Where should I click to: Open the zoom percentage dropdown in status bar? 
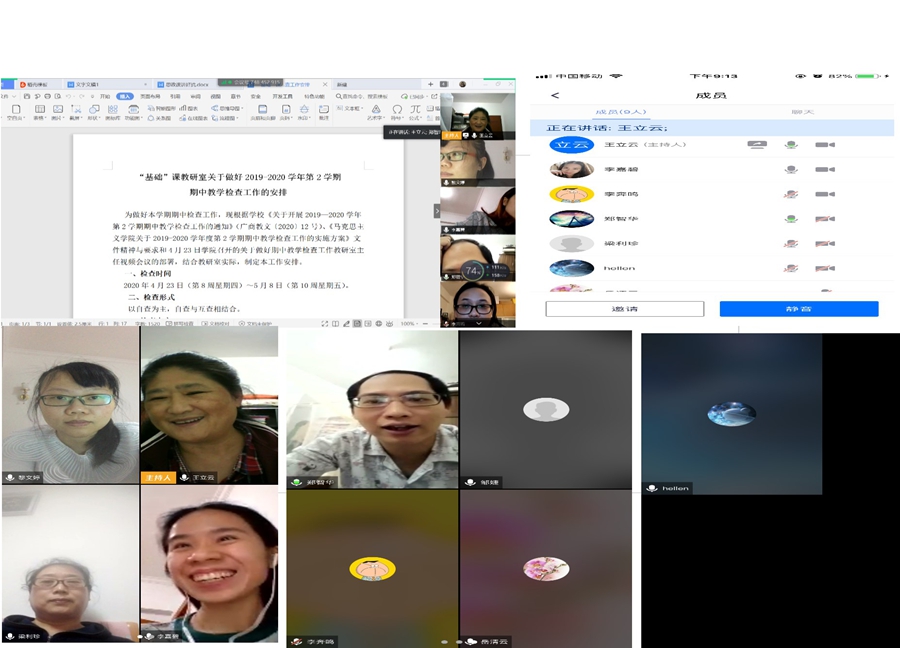[409, 324]
